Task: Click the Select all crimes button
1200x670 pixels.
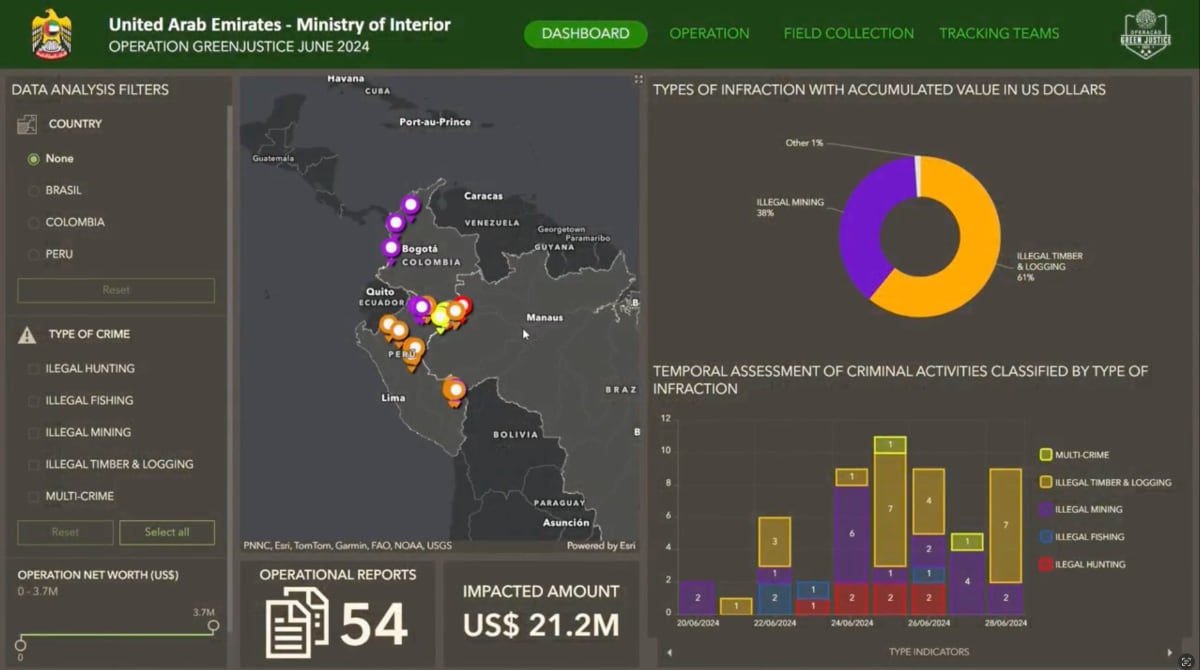Action: [167, 532]
